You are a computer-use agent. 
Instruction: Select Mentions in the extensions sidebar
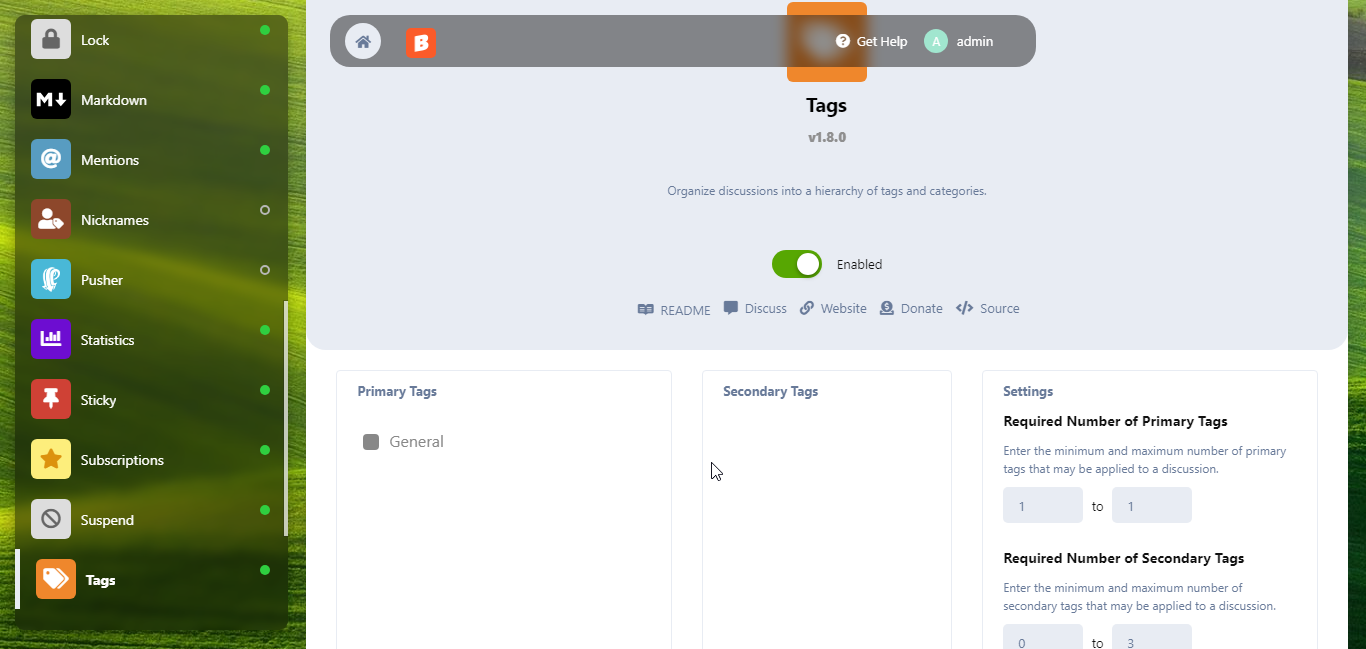click(x=110, y=160)
